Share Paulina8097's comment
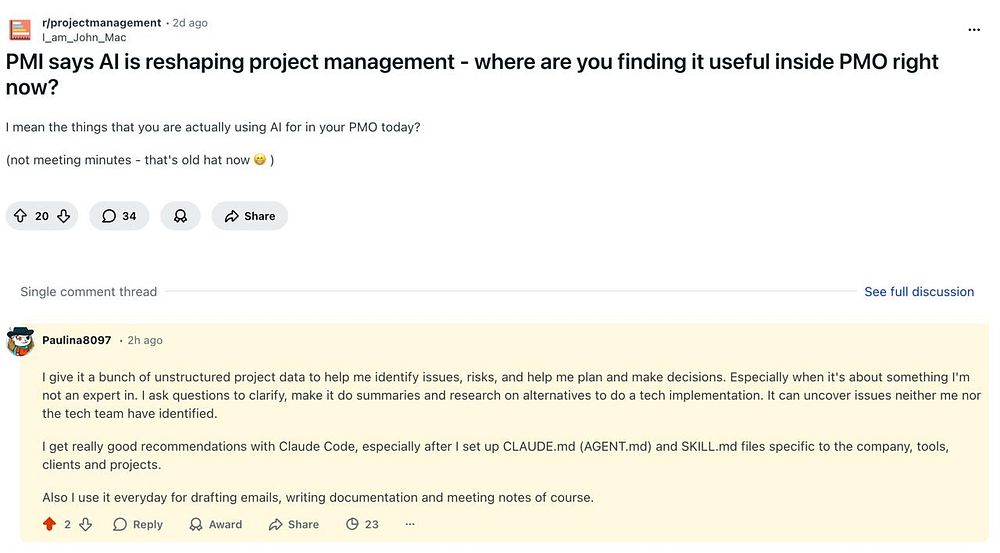This screenshot has height=553, width=1000. pyautogui.click(x=294, y=524)
